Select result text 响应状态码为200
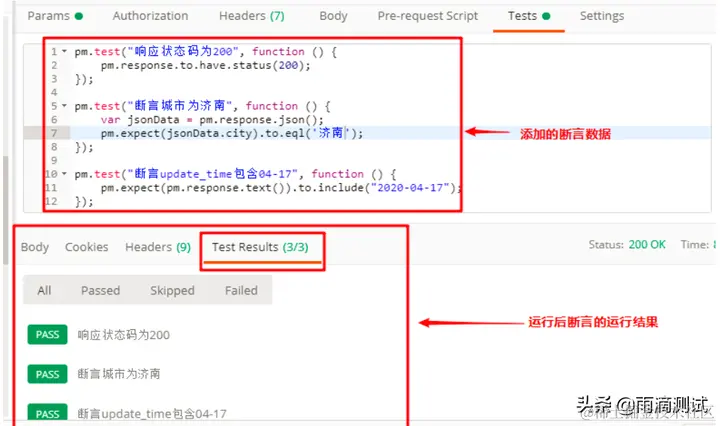Screen dimensions: 720x426 [124, 335]
